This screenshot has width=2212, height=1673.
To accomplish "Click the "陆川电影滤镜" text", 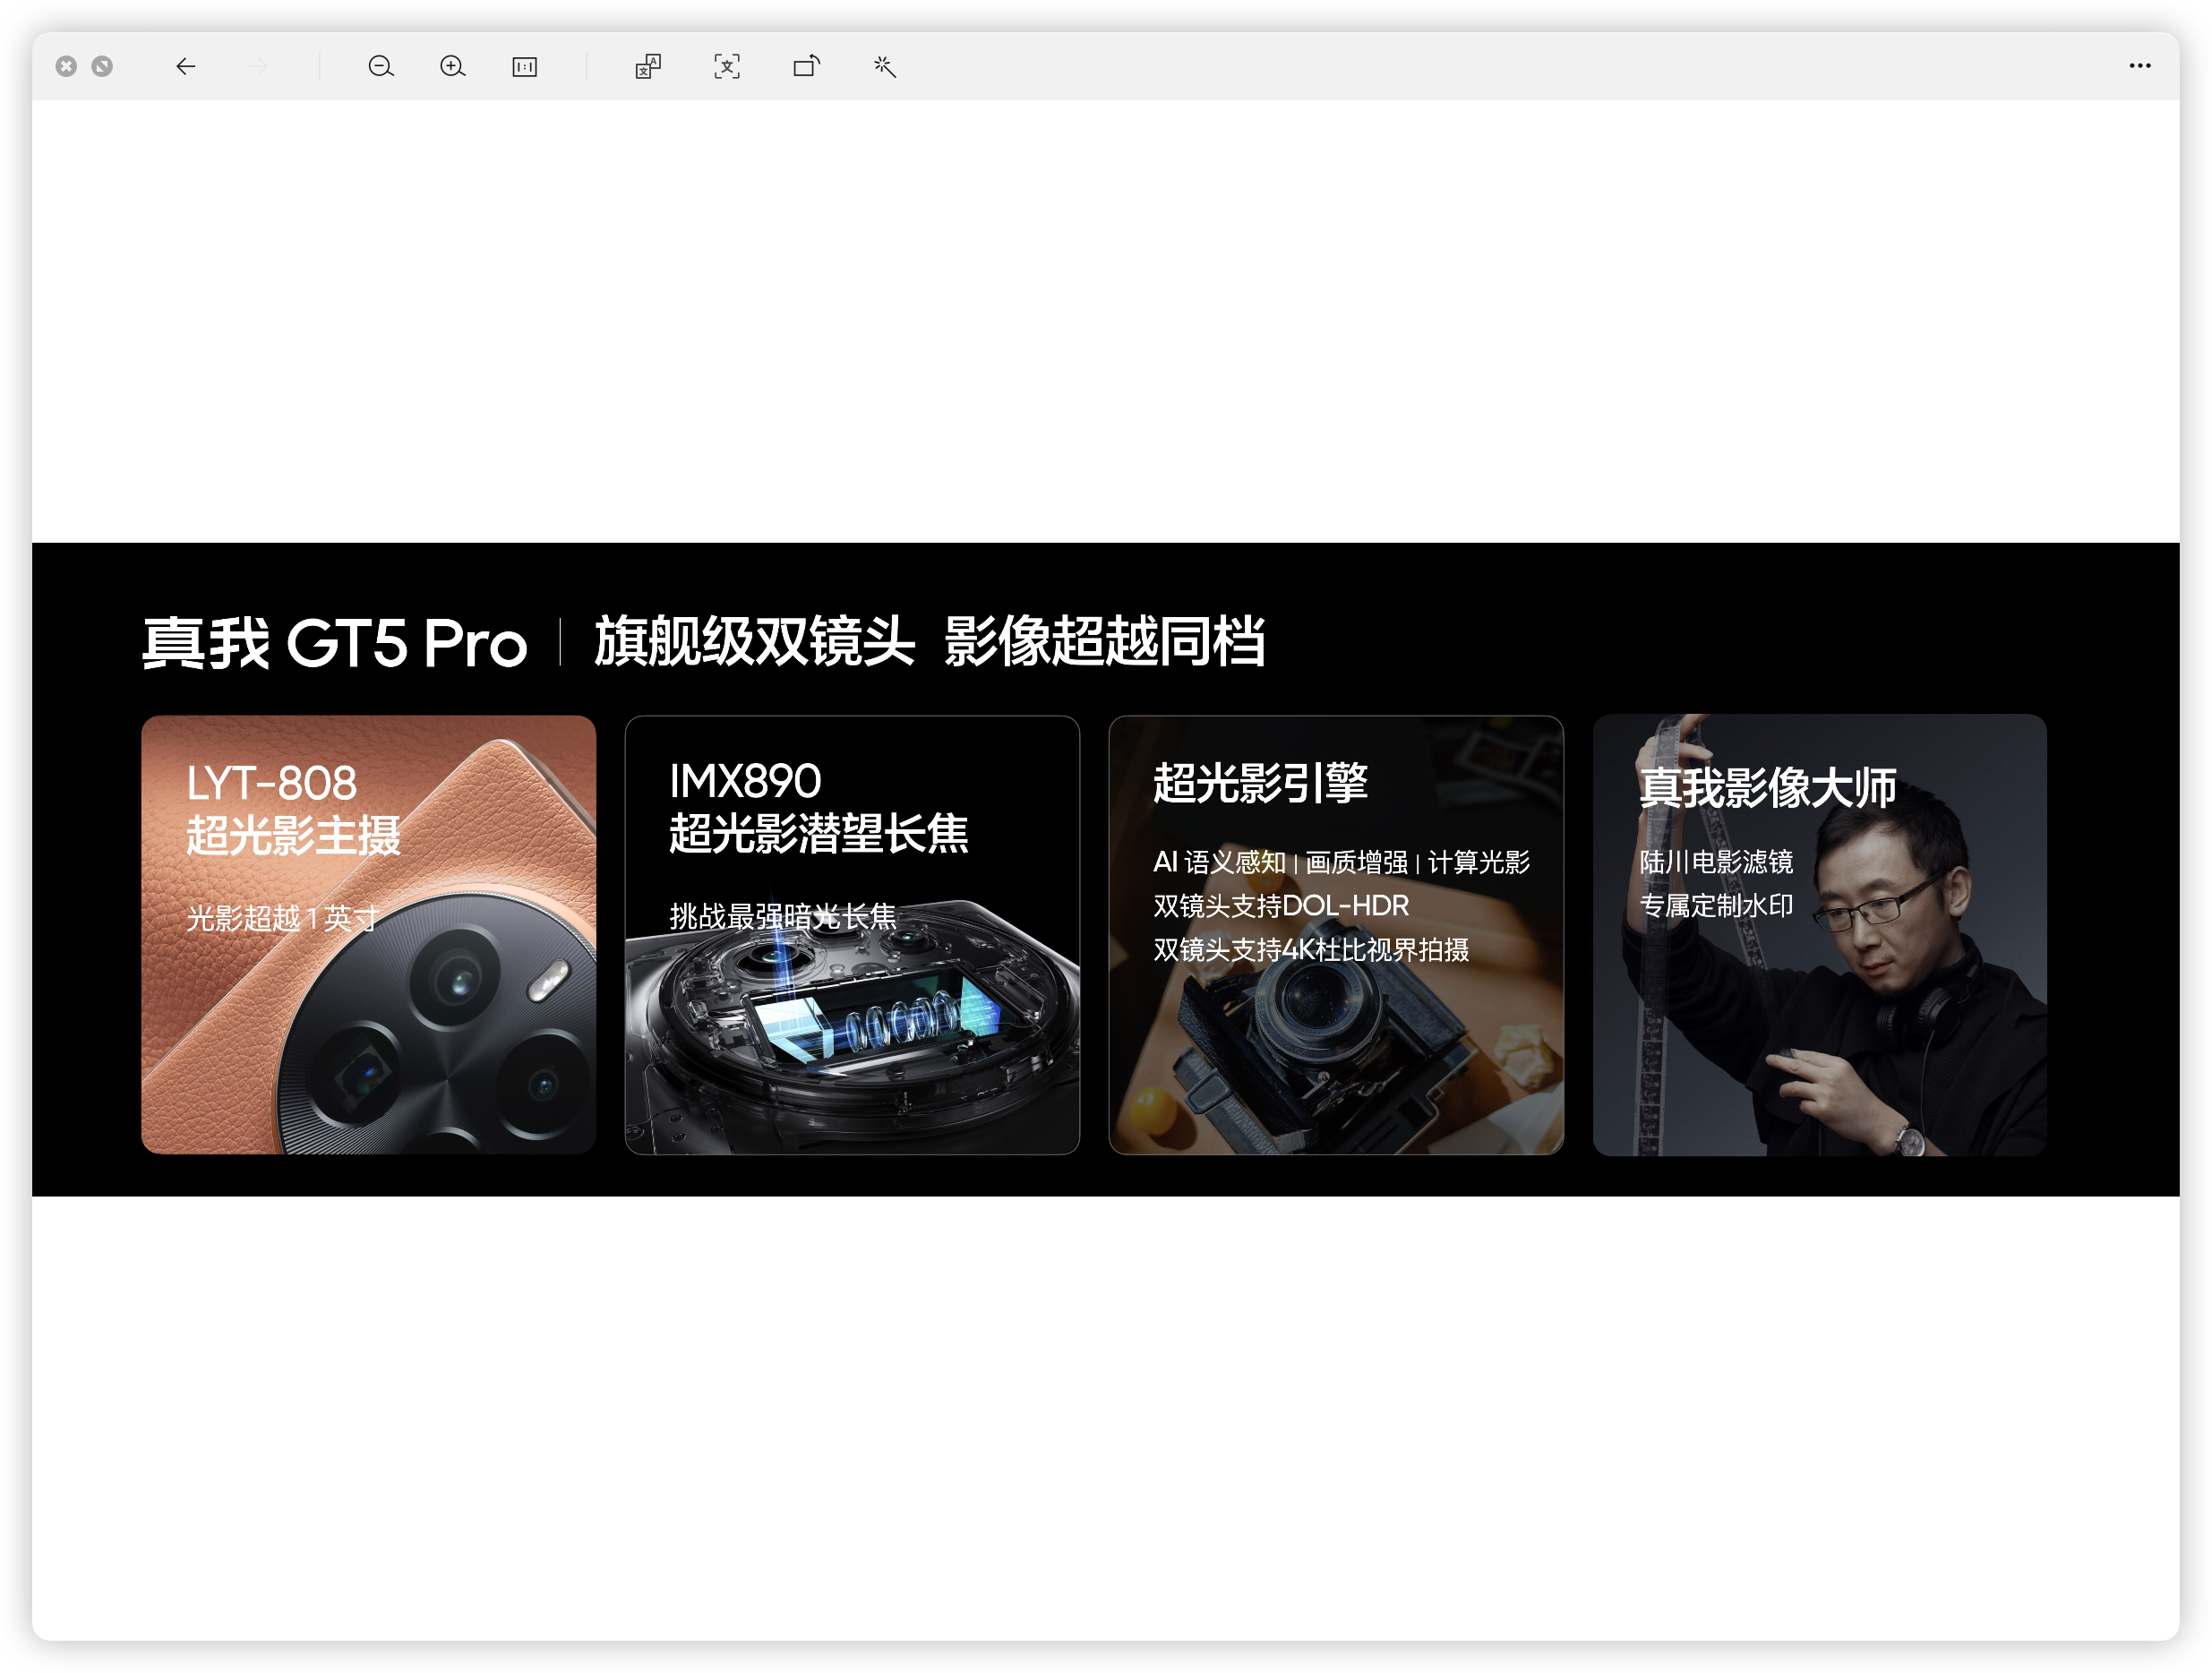I will 1717,862.
